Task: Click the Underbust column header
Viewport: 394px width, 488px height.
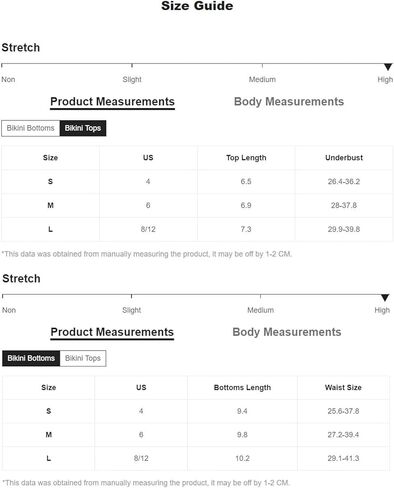Action: [344, 158]
